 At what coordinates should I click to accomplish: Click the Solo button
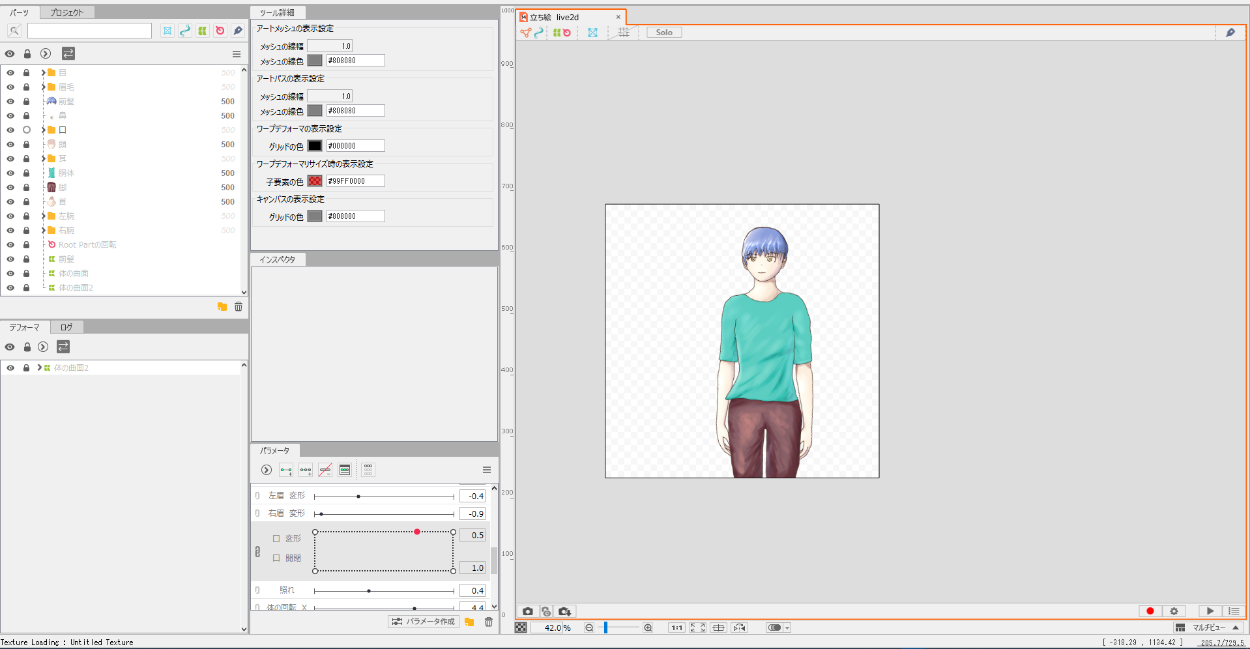pyautogui.click(x=664, y=33)
